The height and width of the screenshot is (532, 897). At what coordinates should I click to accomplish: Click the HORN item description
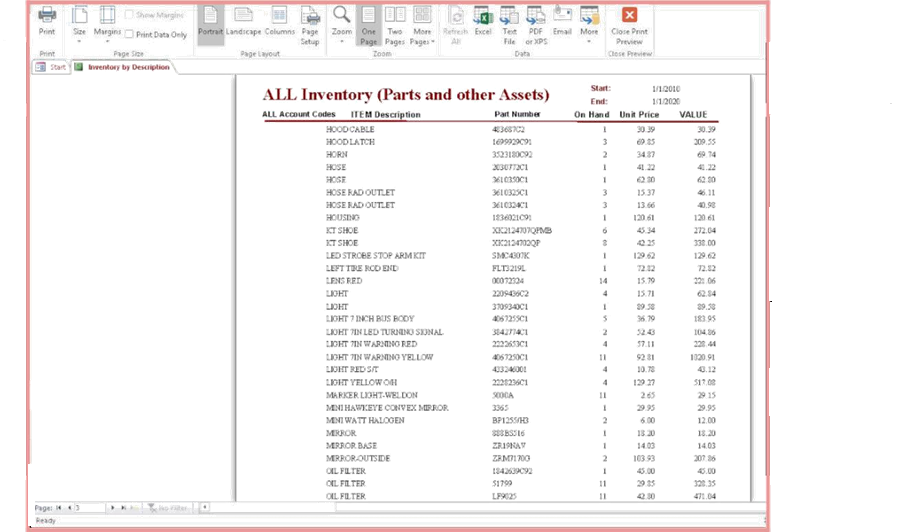336,155
